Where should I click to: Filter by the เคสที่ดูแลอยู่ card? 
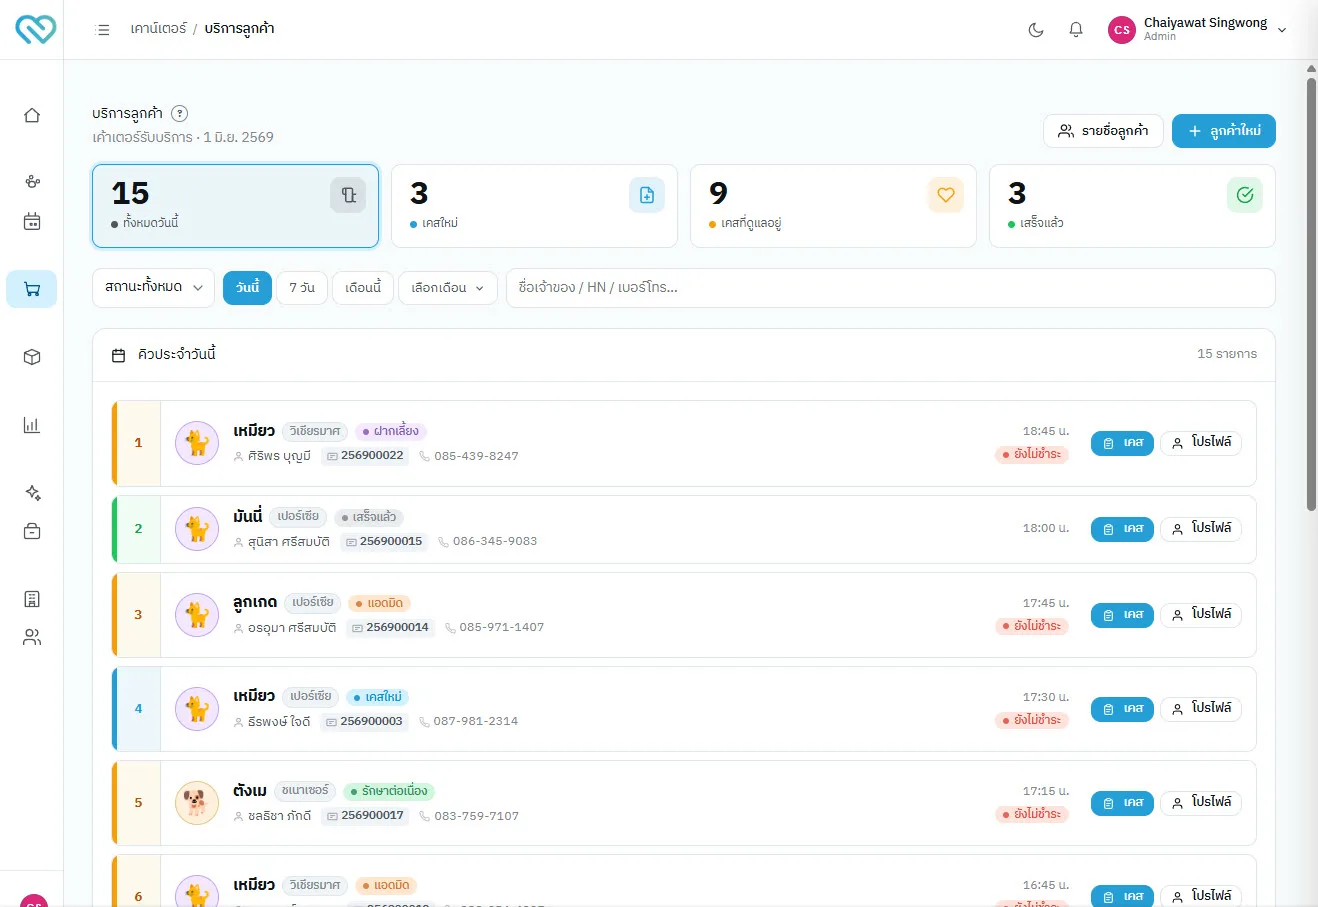tap(833, 206)
